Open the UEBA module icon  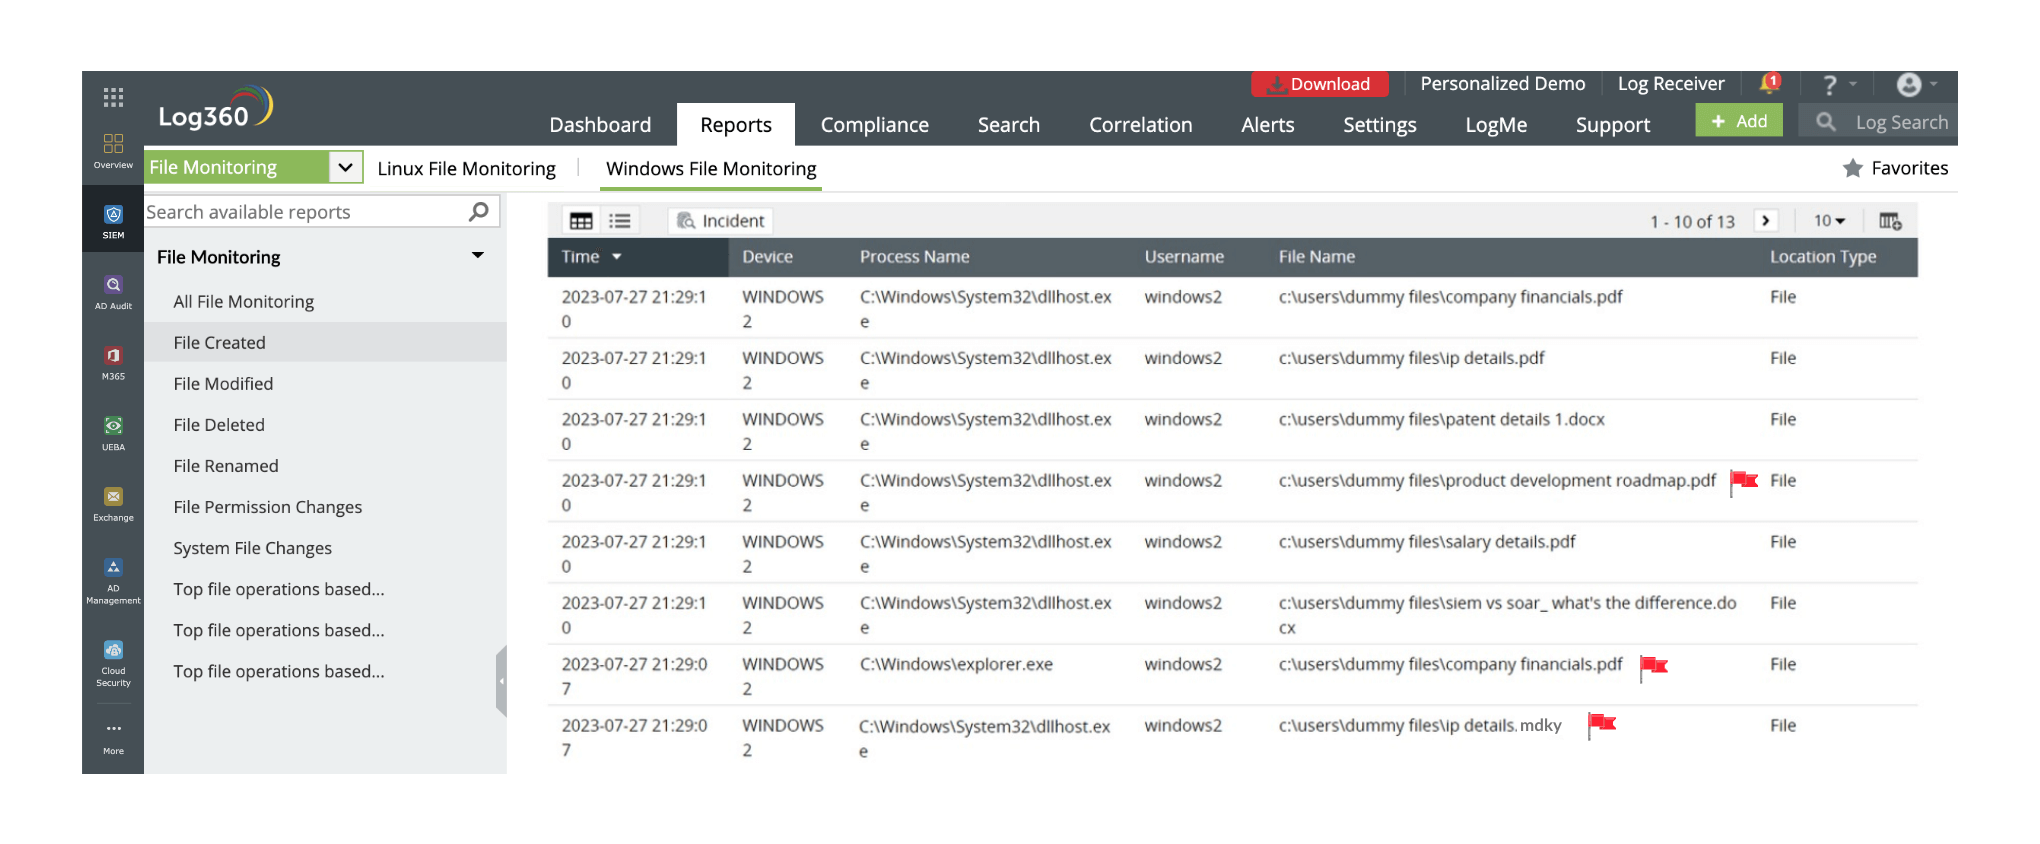pyautogui.click(x=113, y=433)
